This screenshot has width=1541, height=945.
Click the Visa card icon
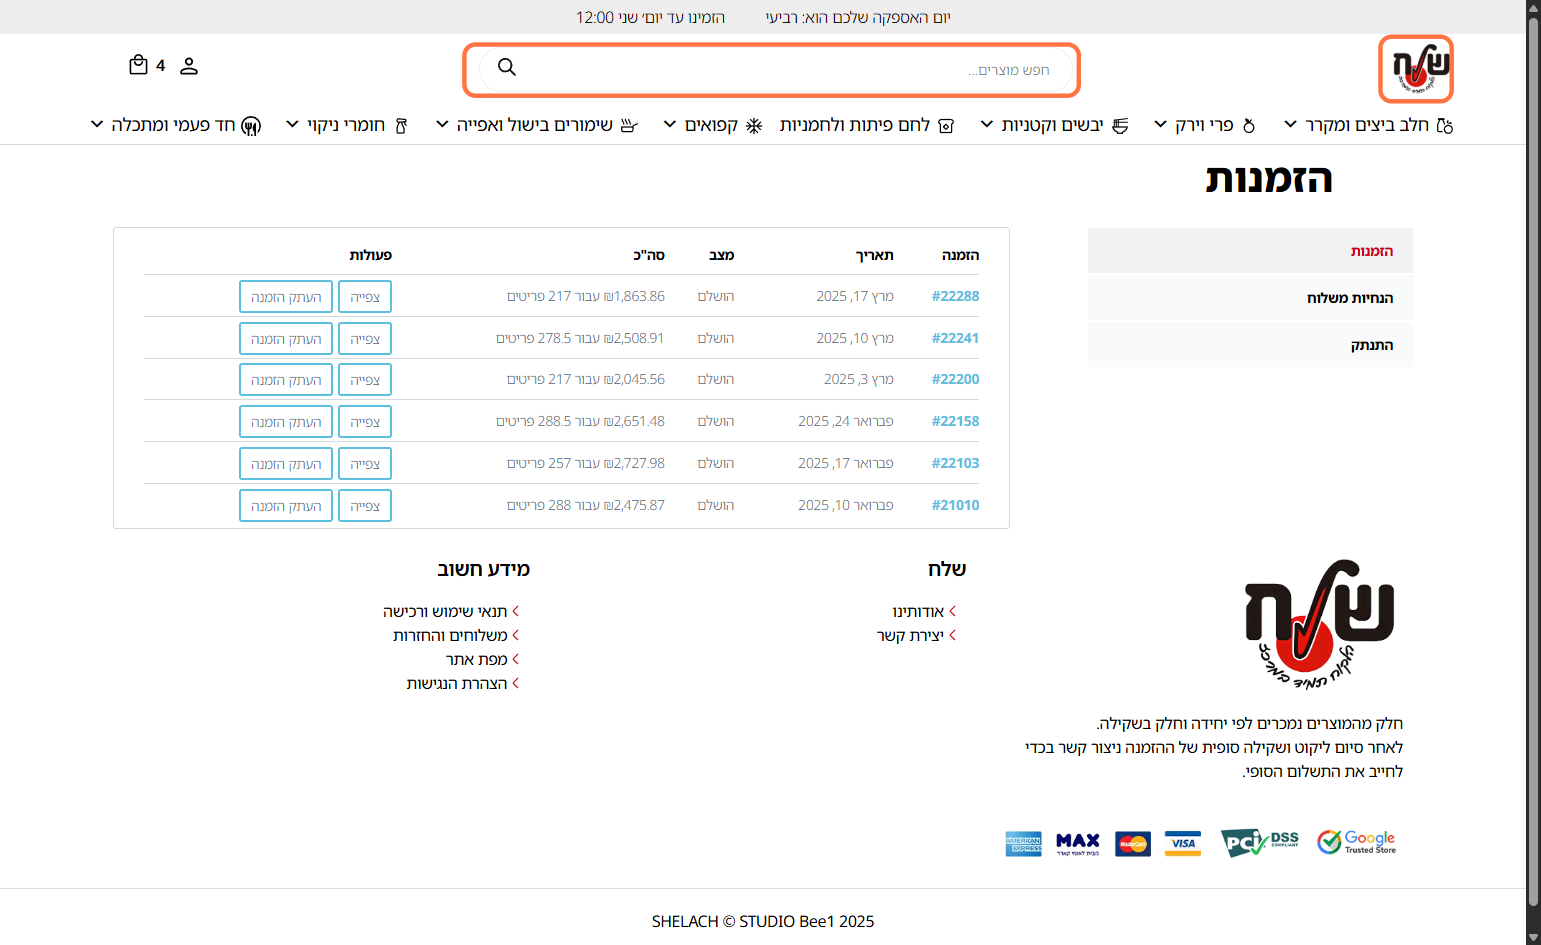click(x=1183, y=844)
